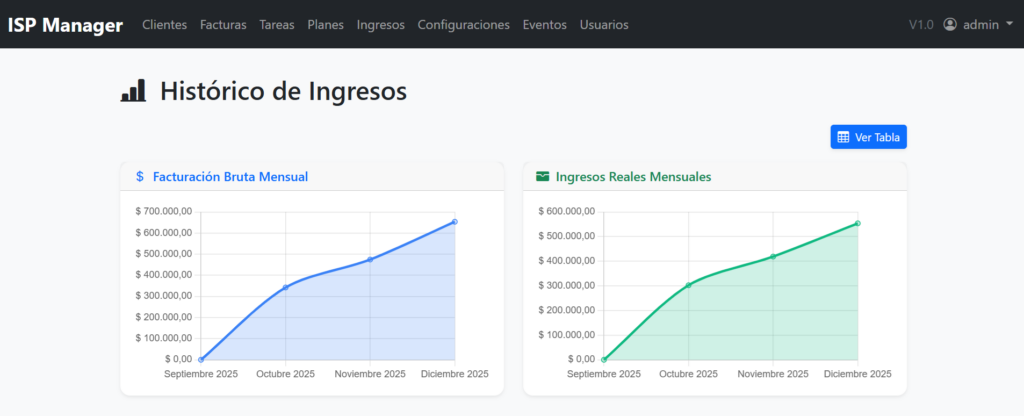
Task: Click the V1.0 version label
Action: tap(921, 25)
